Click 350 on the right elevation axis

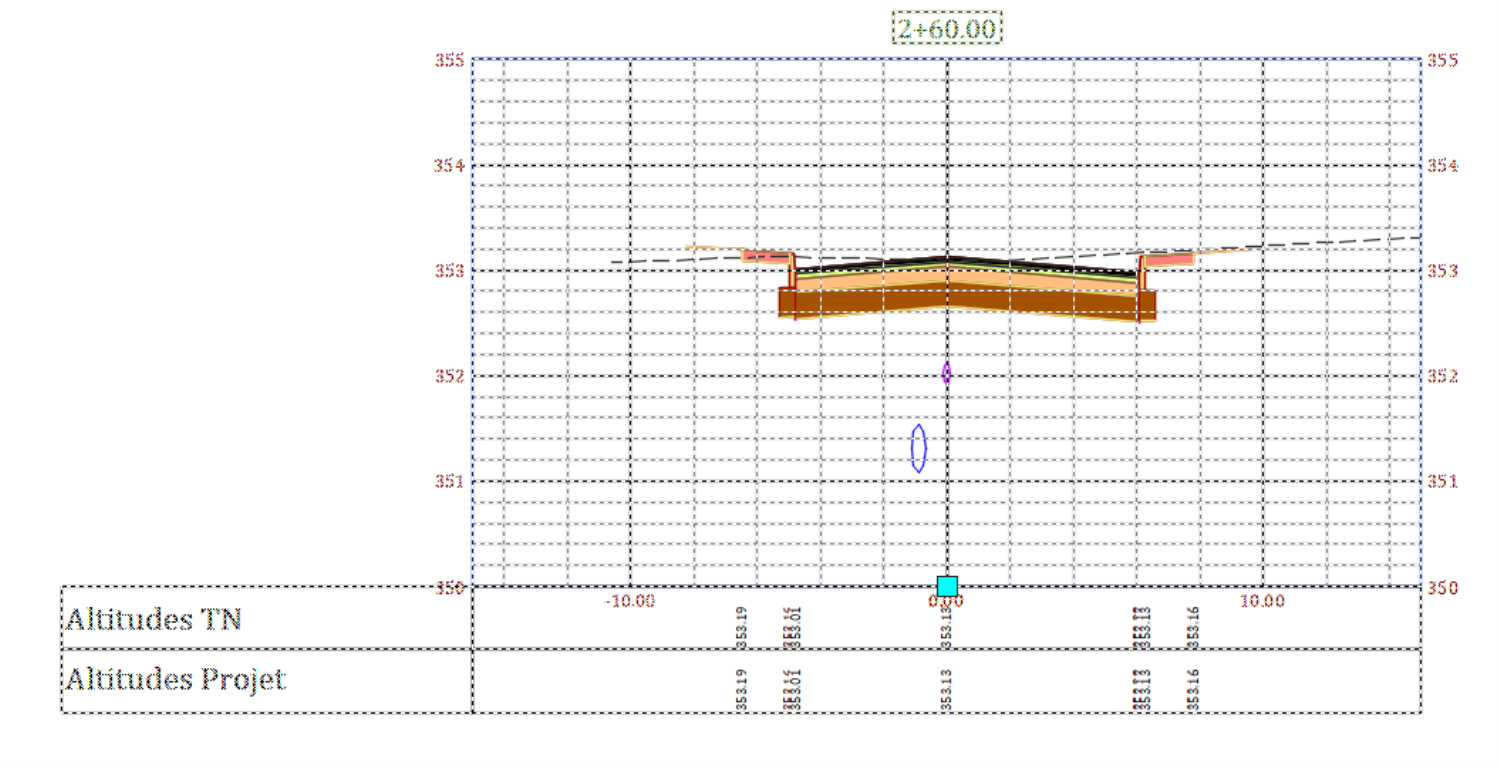click(x=1443, y=587)
